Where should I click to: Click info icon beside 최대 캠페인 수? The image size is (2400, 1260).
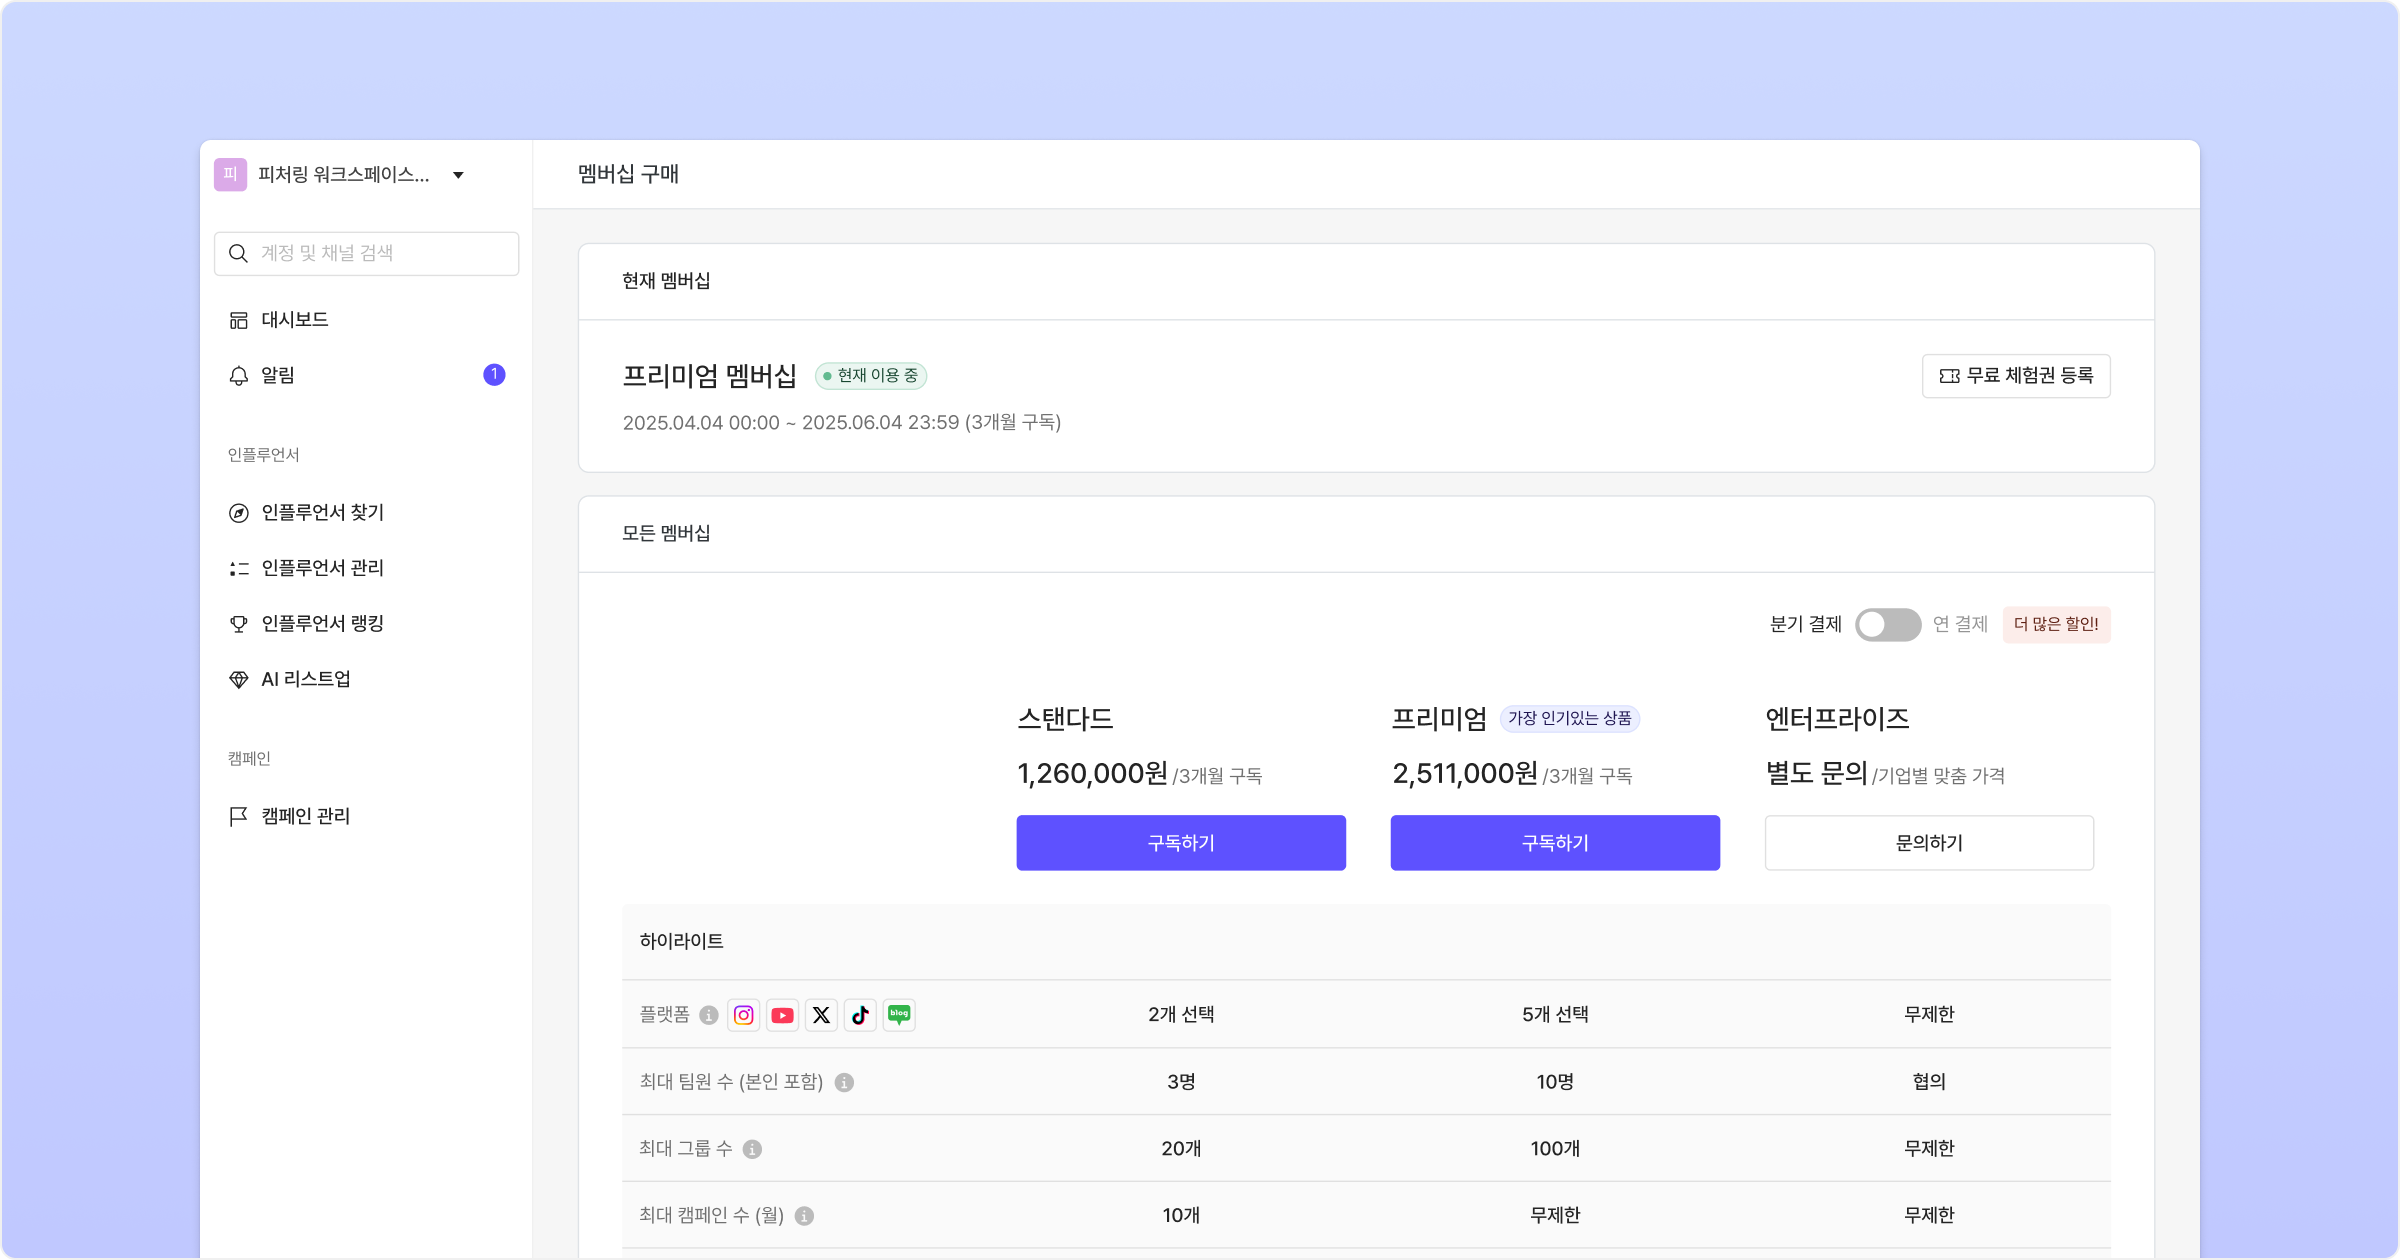[804, 1216]
